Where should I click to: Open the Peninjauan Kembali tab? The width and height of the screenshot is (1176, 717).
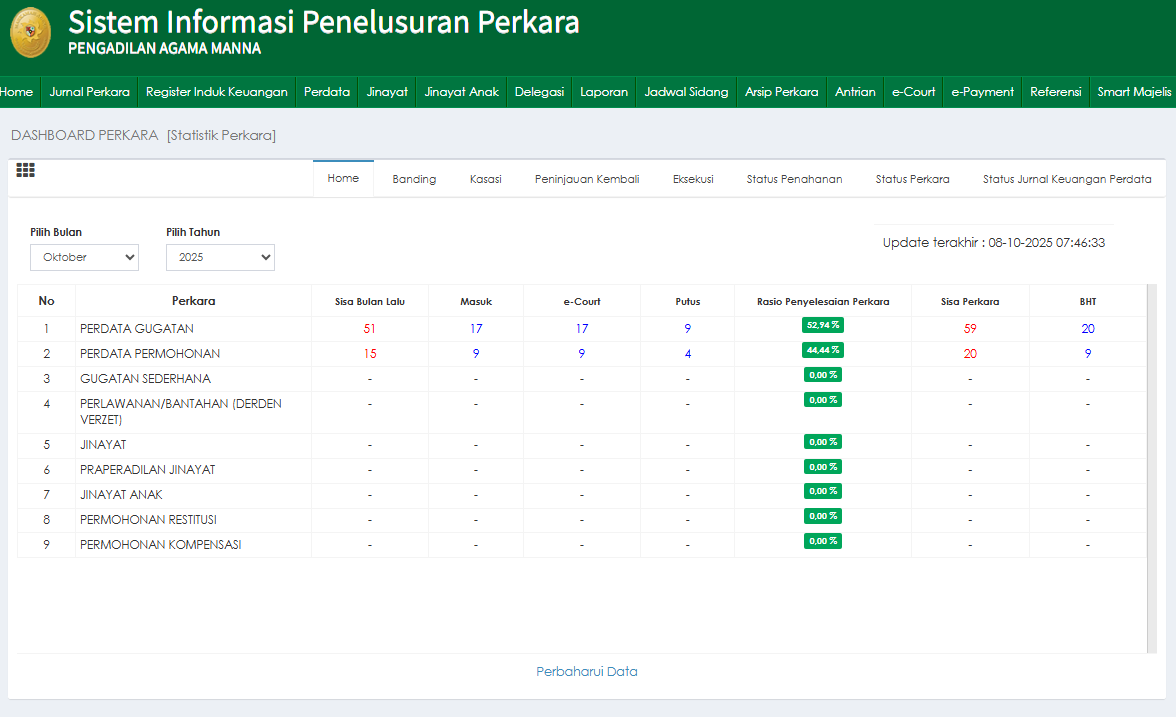pyautogui.click(x=587, y=179)
